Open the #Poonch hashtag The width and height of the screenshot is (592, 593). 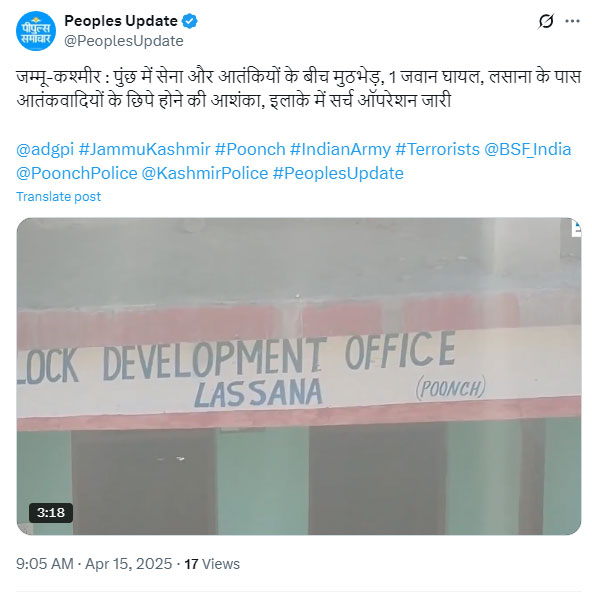(250, 149)
